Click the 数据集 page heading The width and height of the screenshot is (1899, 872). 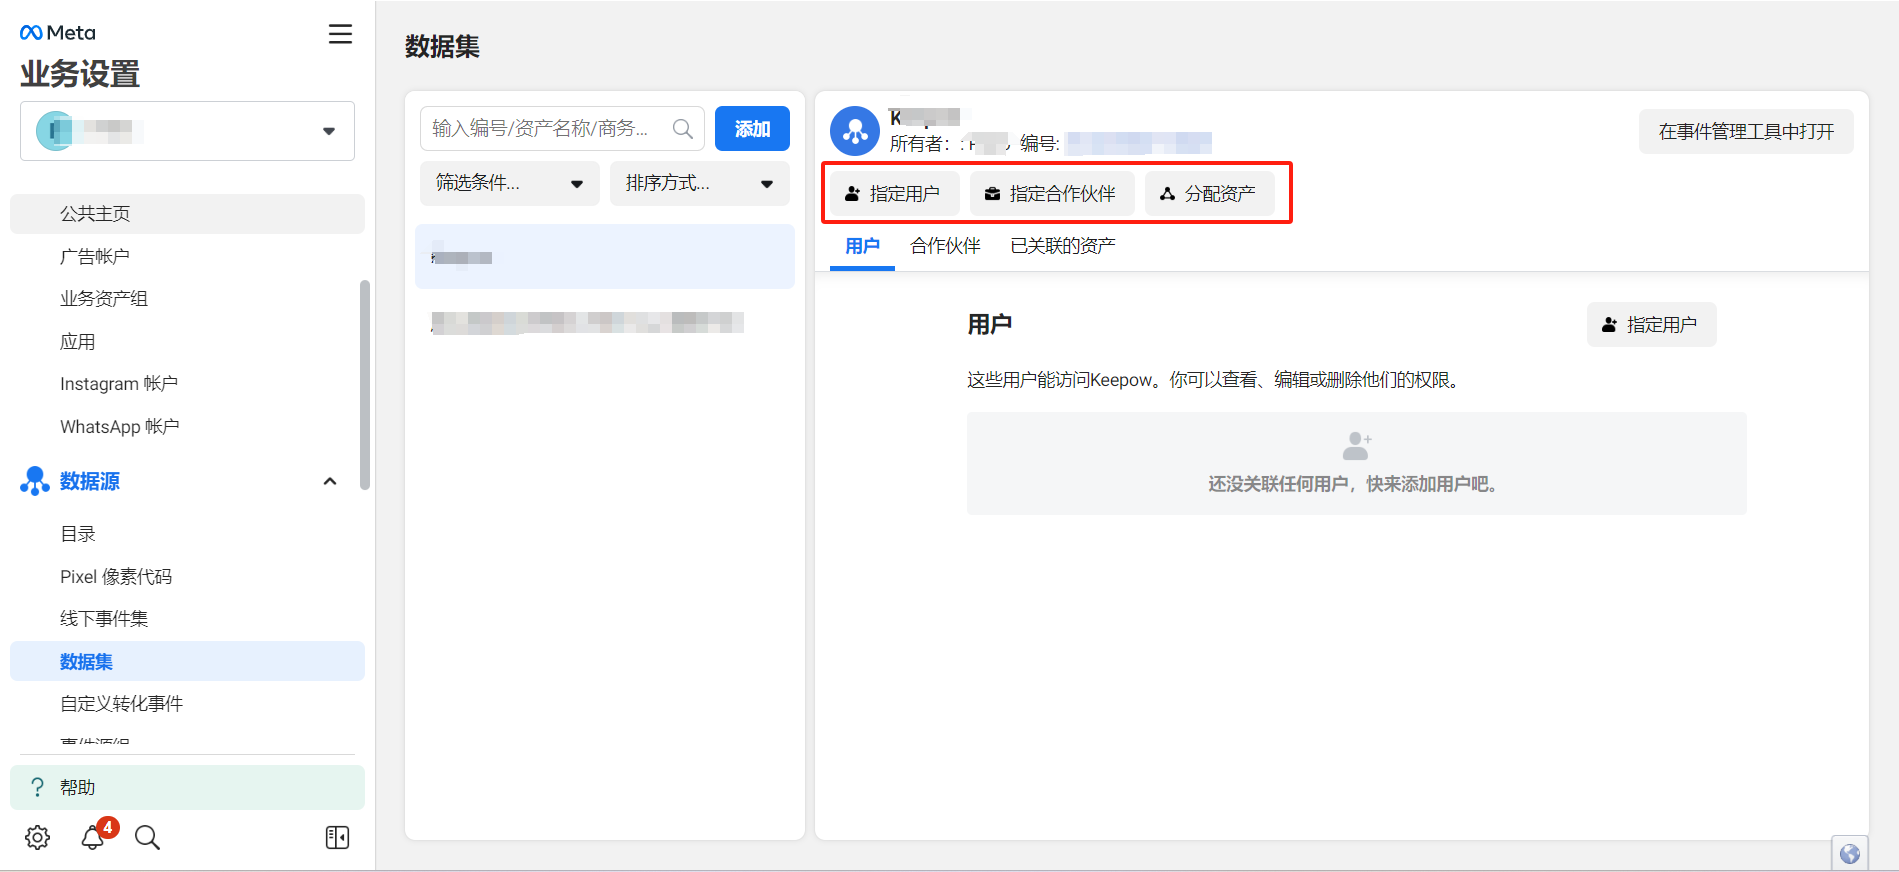click(x=442, y=47)
